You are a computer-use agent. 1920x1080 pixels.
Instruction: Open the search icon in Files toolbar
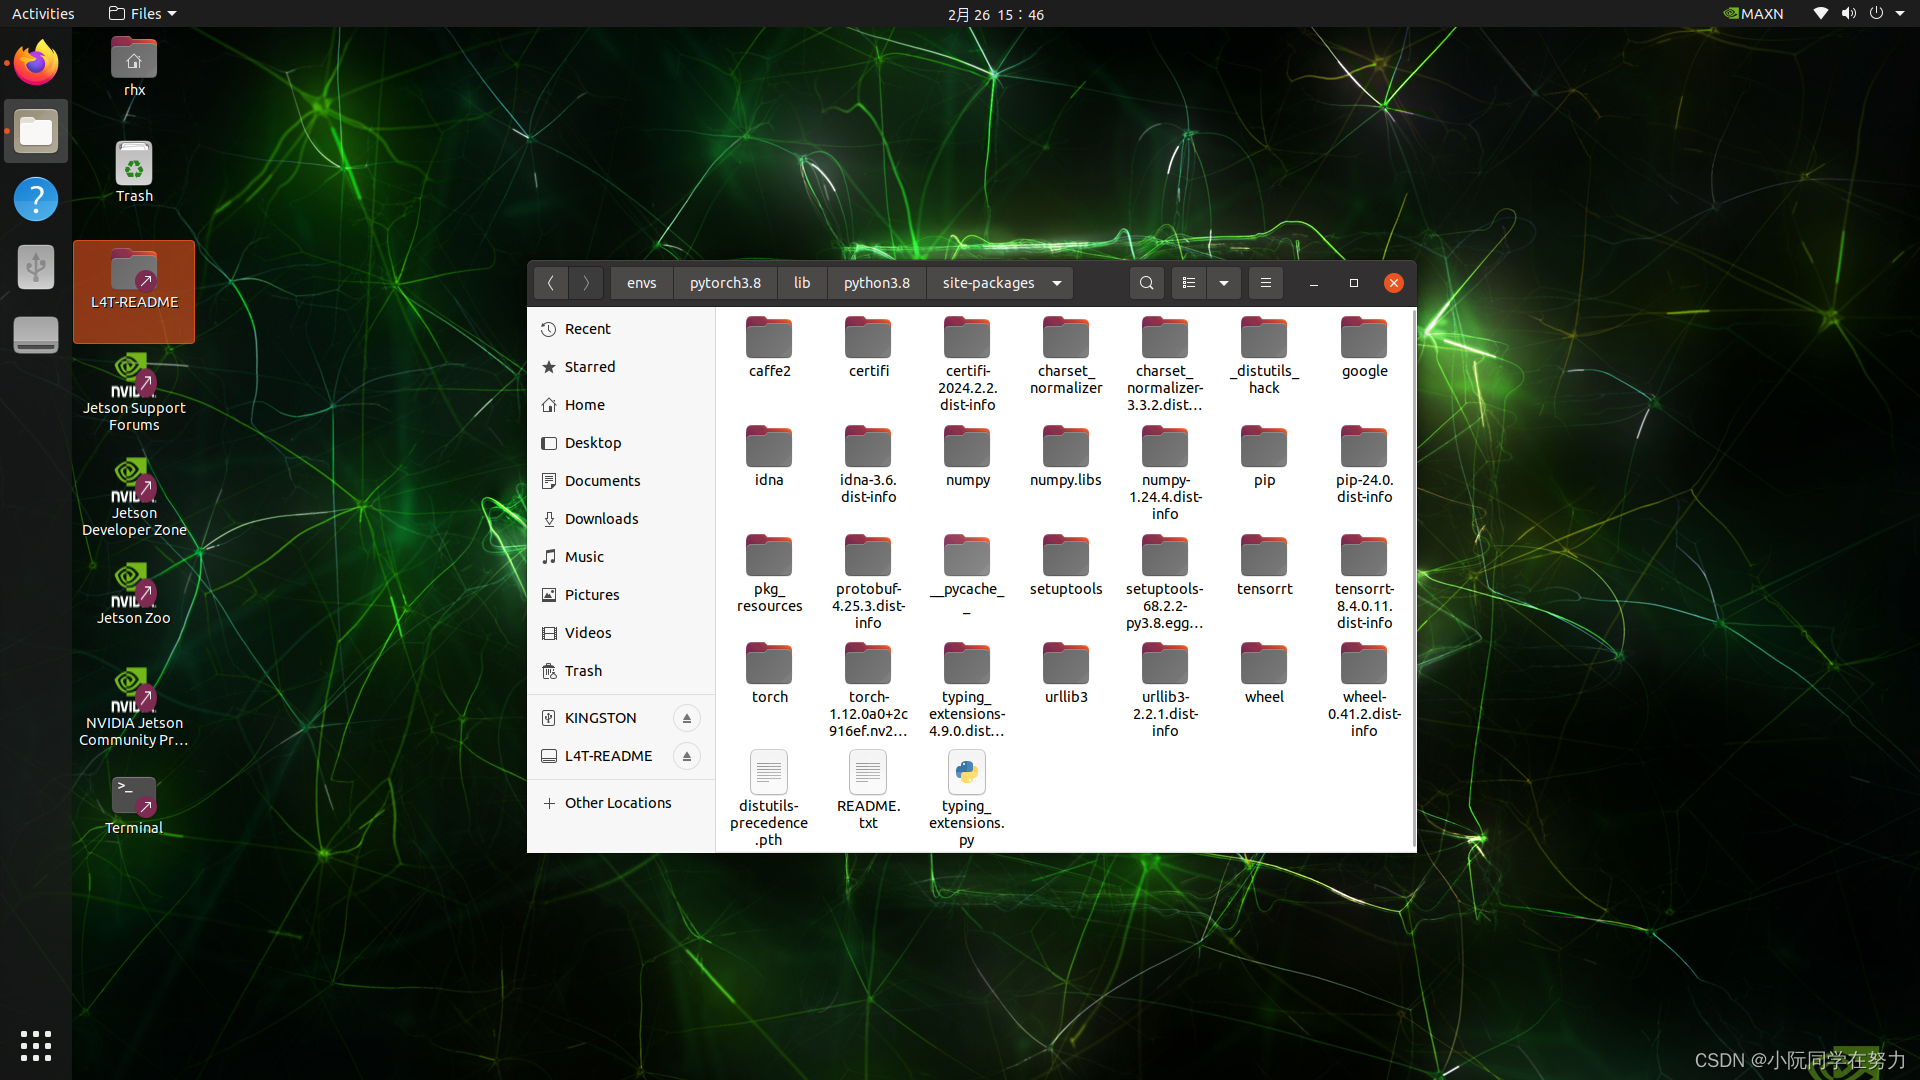[x=1147, y=283]
